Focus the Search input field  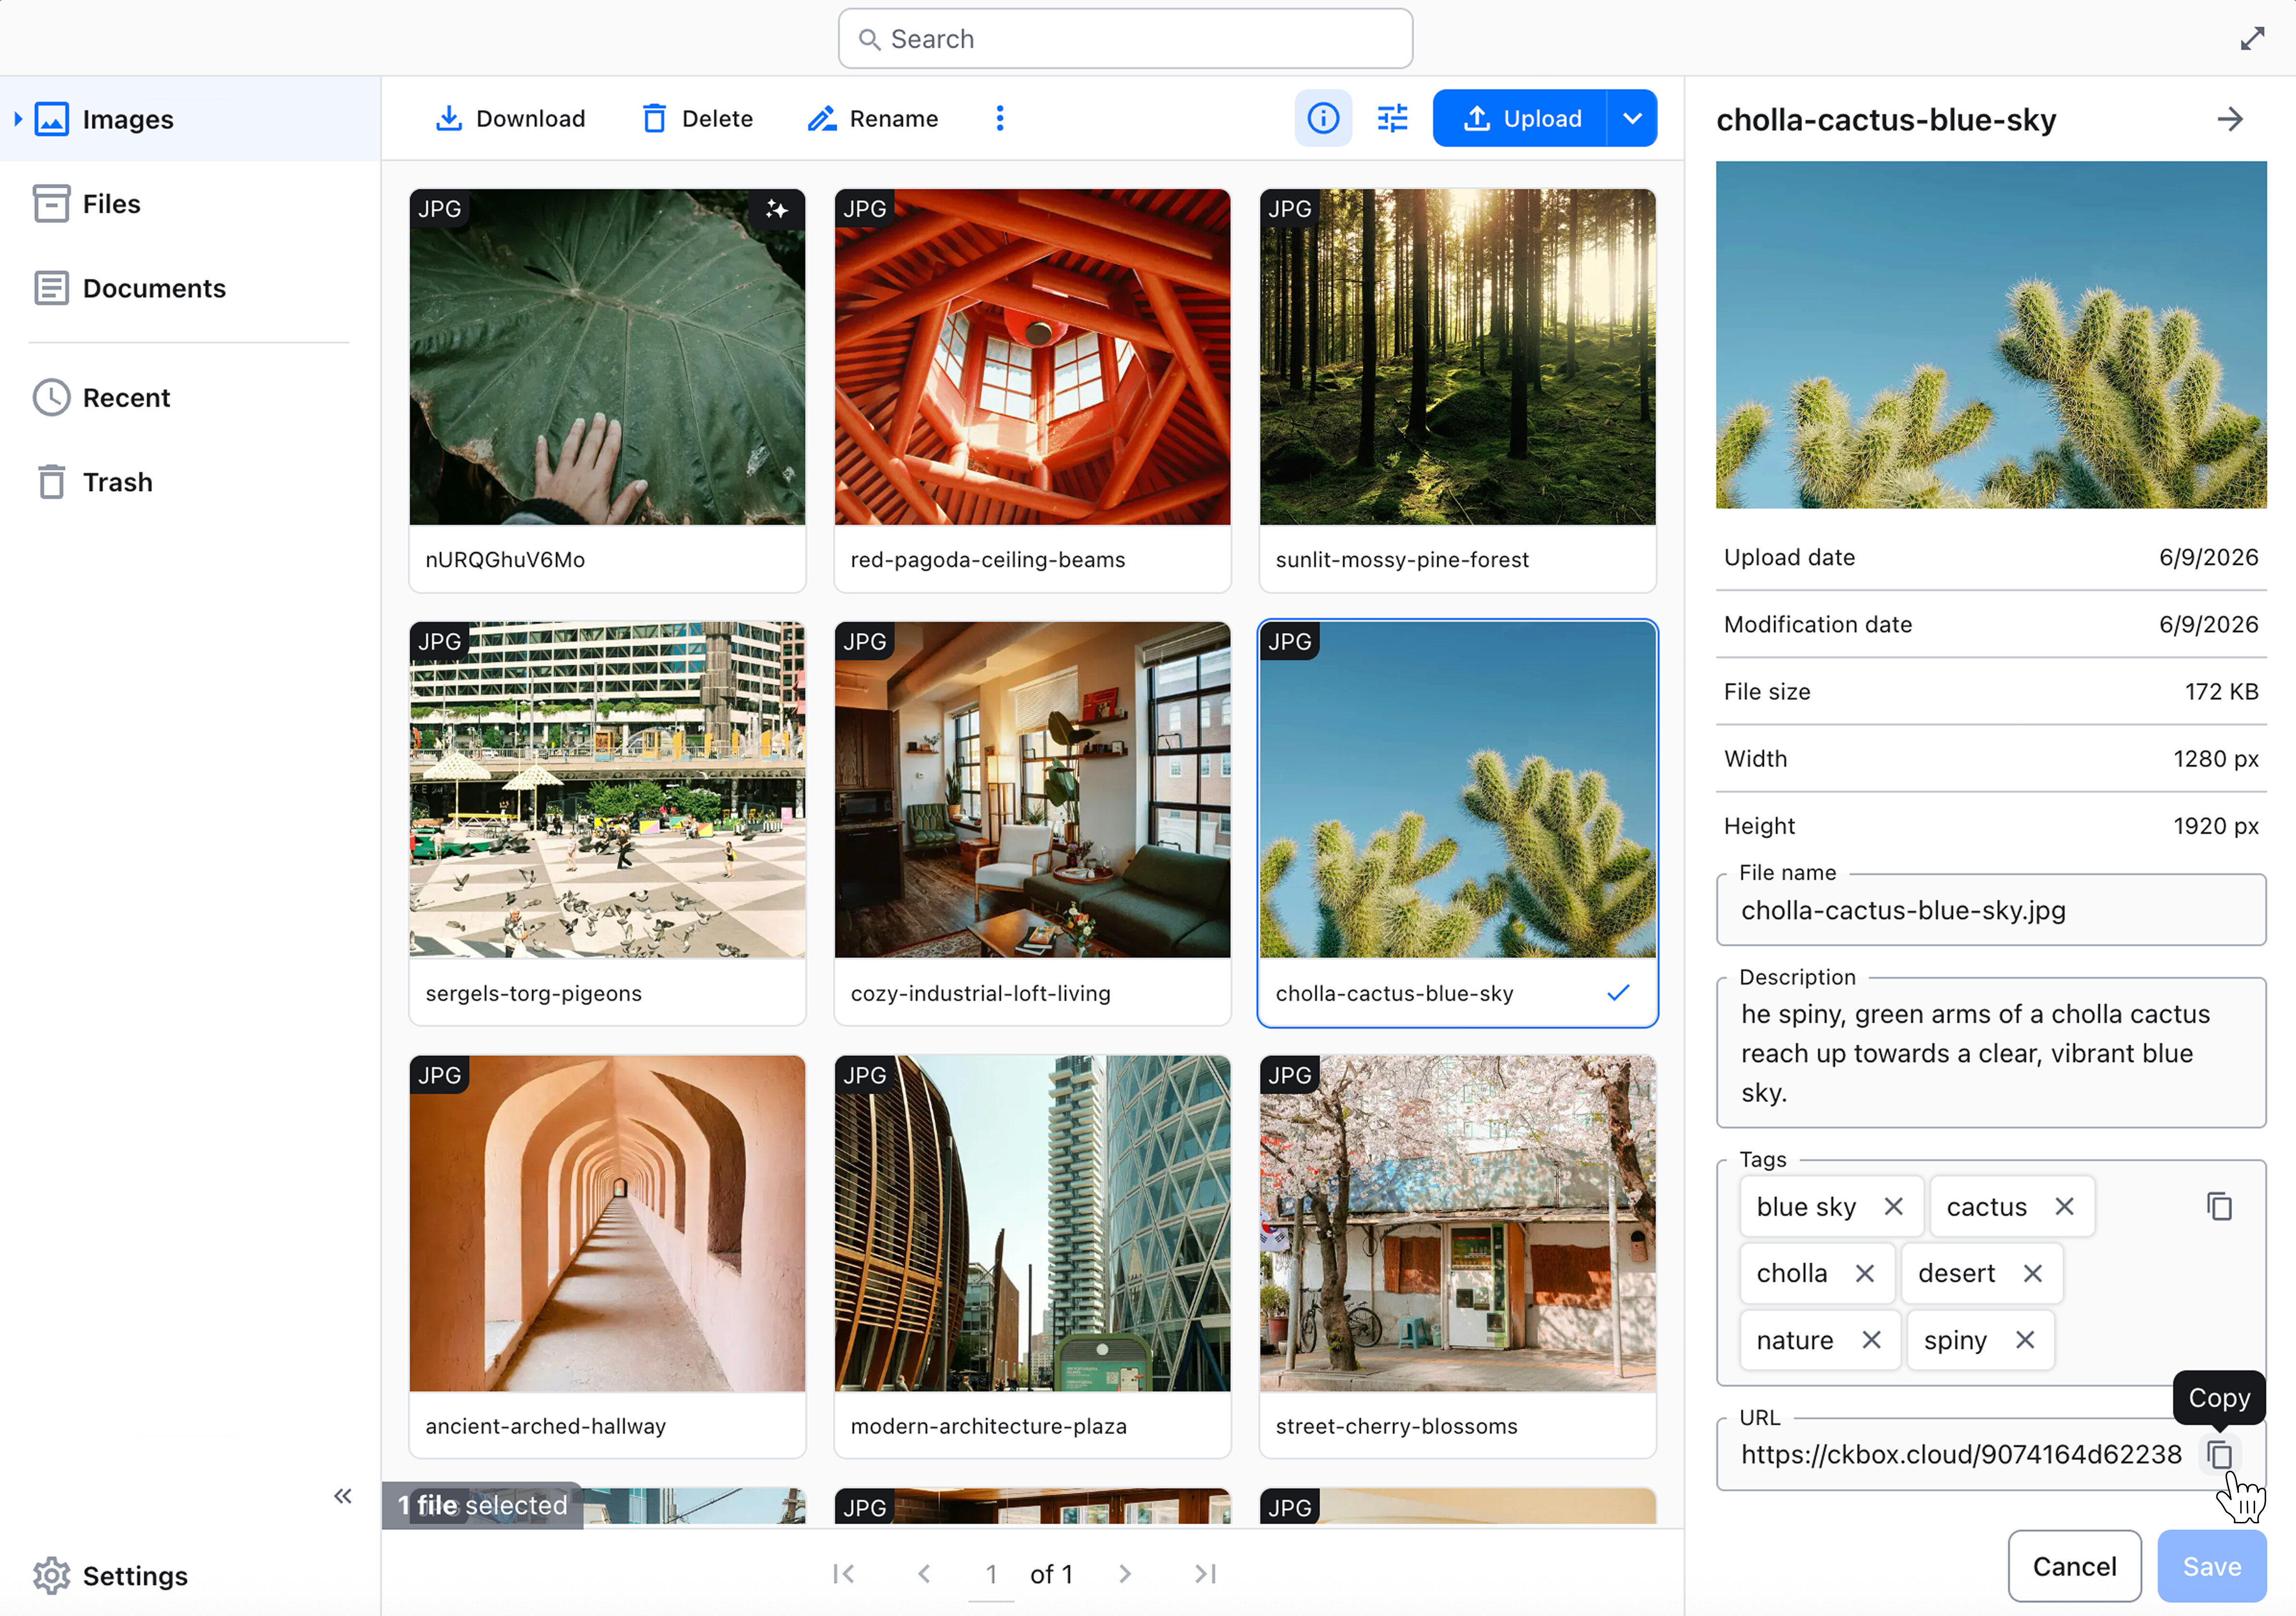coord(1125,39)
